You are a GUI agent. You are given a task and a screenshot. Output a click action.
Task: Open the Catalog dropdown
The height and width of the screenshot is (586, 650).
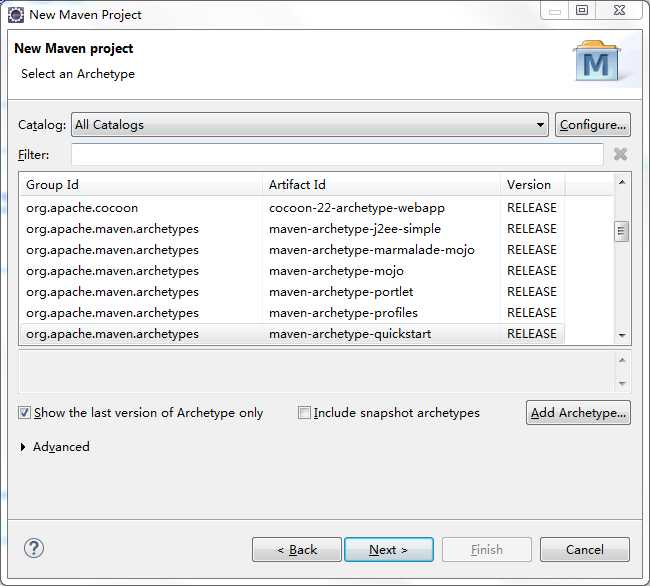tap(310, 124)
